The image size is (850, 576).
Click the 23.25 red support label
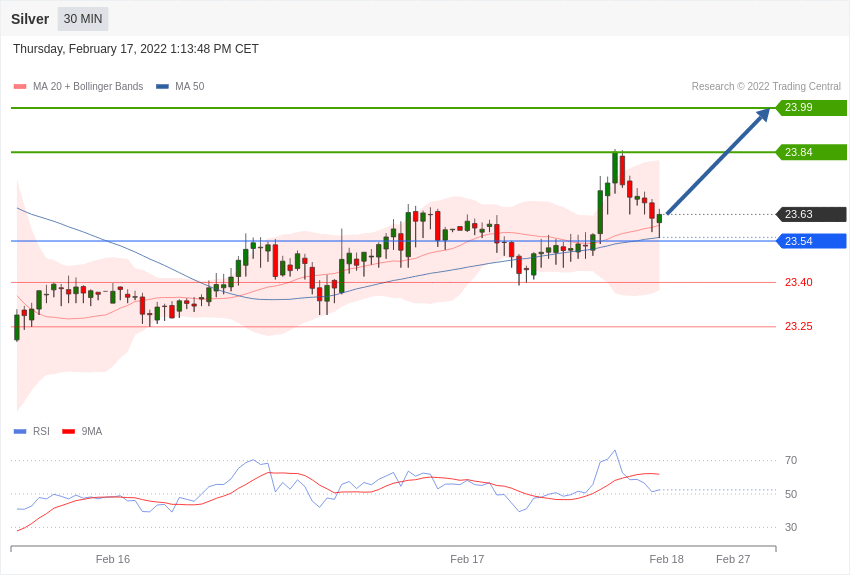[x=799, y=326]
